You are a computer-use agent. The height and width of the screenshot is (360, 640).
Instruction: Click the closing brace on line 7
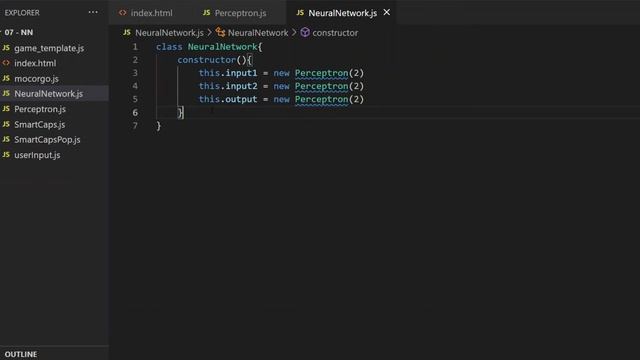click(x=159, y=126)
